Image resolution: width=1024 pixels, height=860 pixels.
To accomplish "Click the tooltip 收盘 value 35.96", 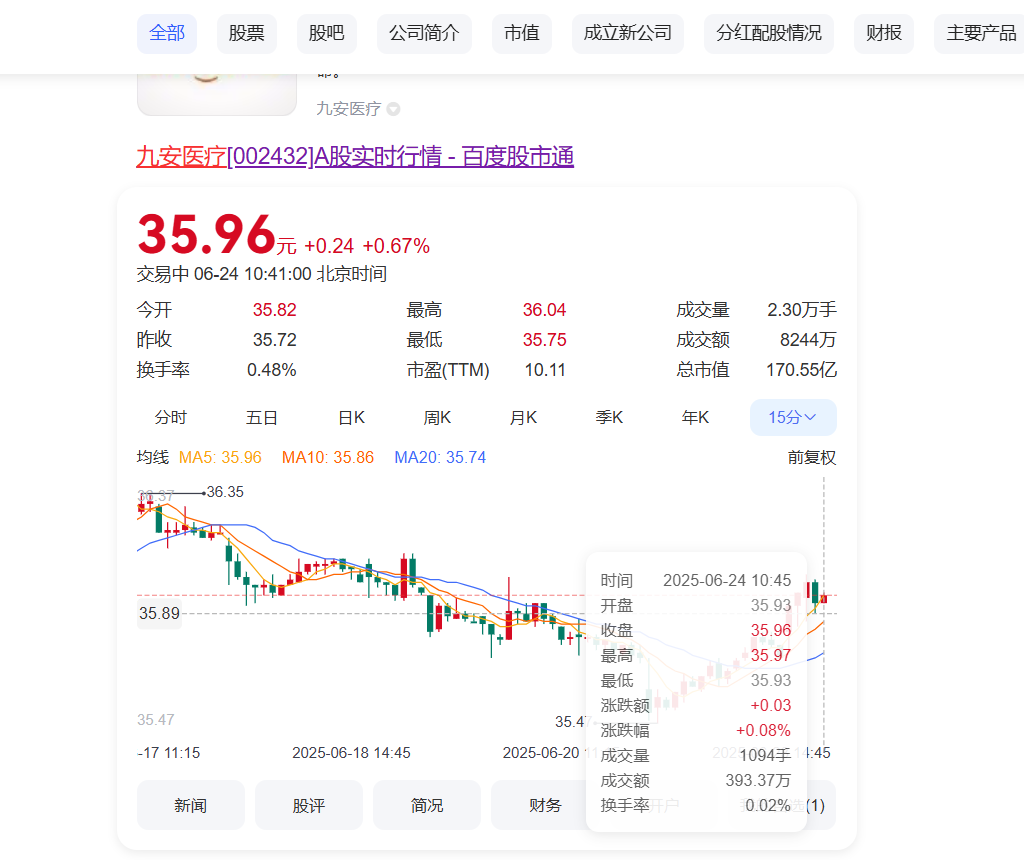I will click(x=771, y=630).
